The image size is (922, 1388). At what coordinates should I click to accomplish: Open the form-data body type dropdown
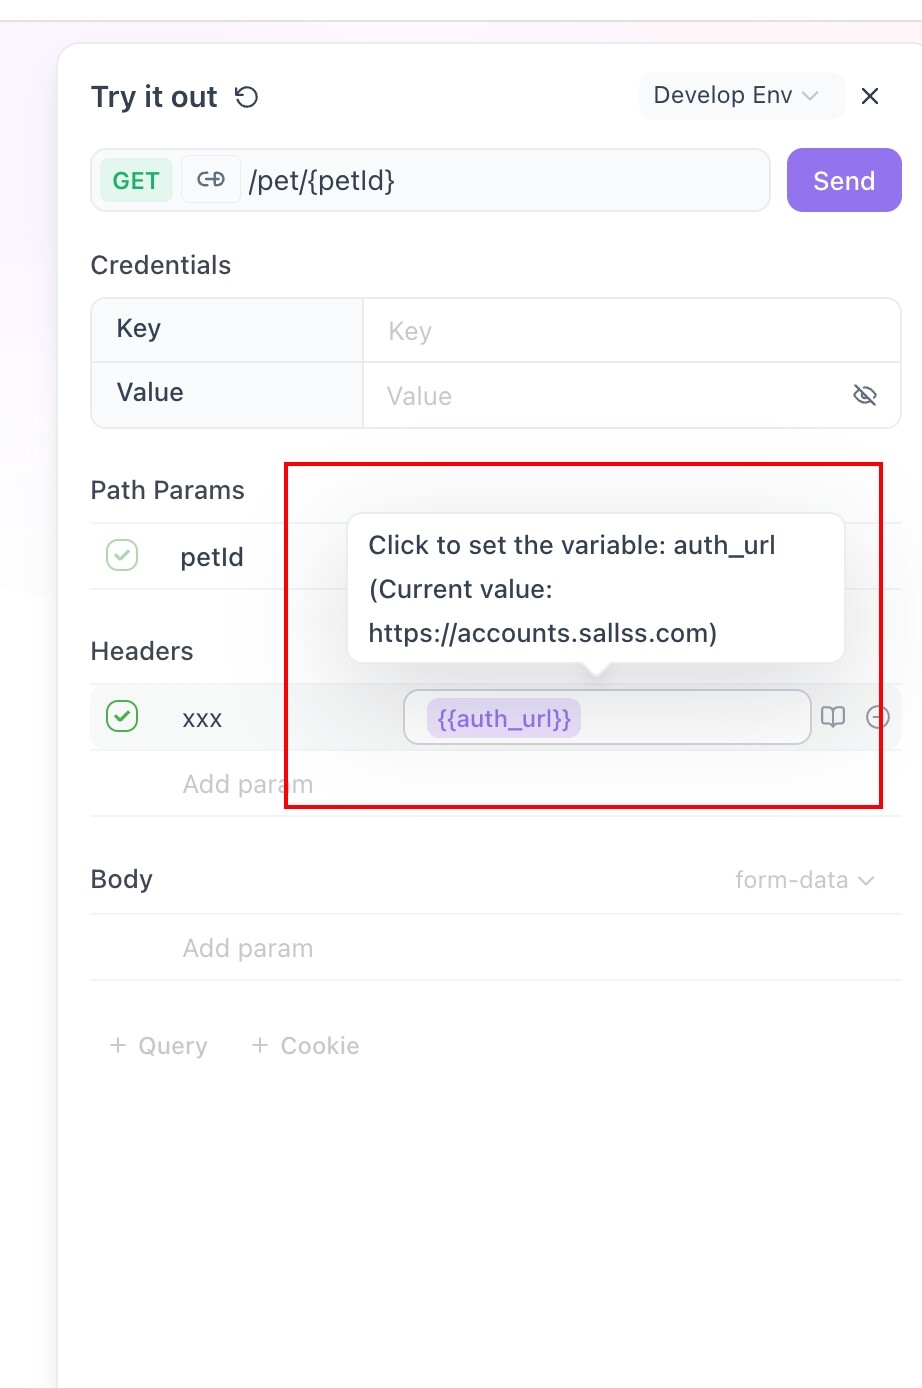click(x=804, y=880)
